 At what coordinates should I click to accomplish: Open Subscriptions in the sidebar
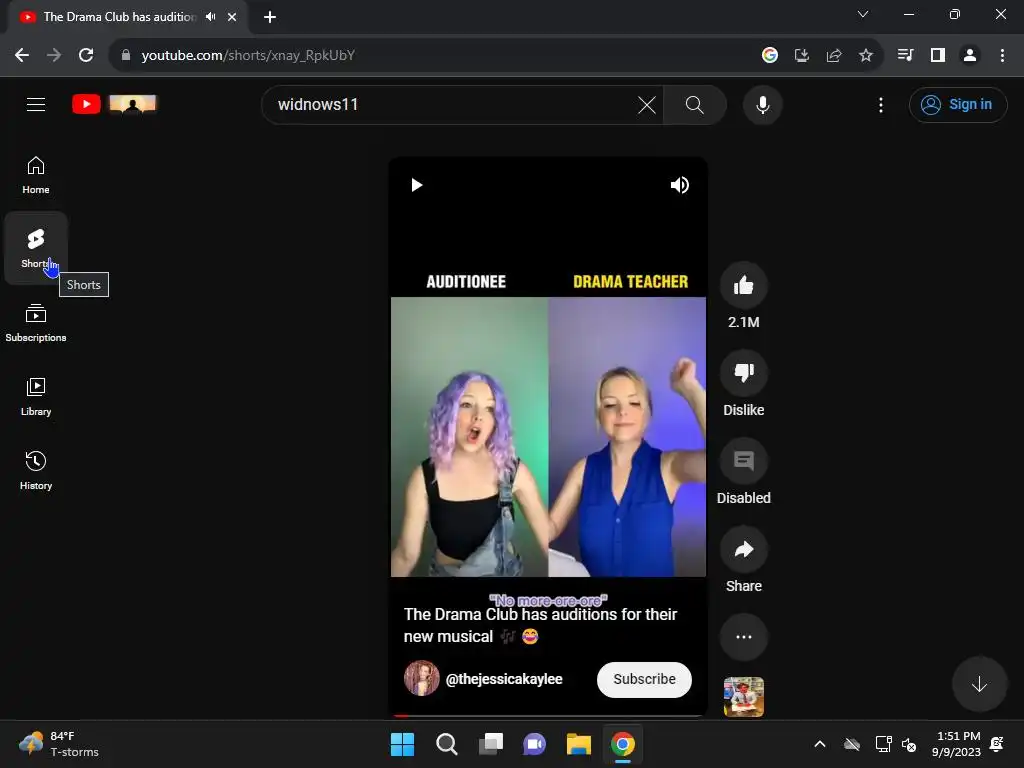coord(36,323)
